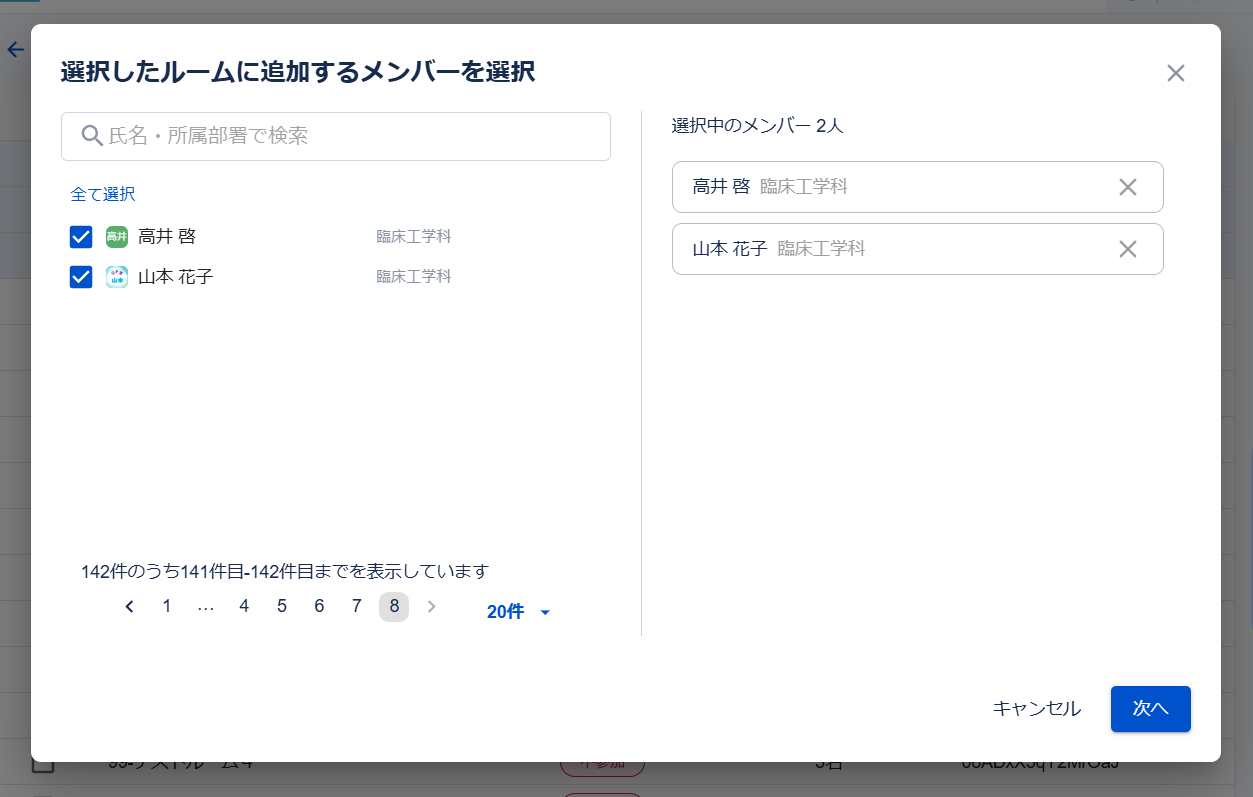Screen dimensions: 1253x797
Task: Click the back arrow at top left
Action: pos(15,49)
